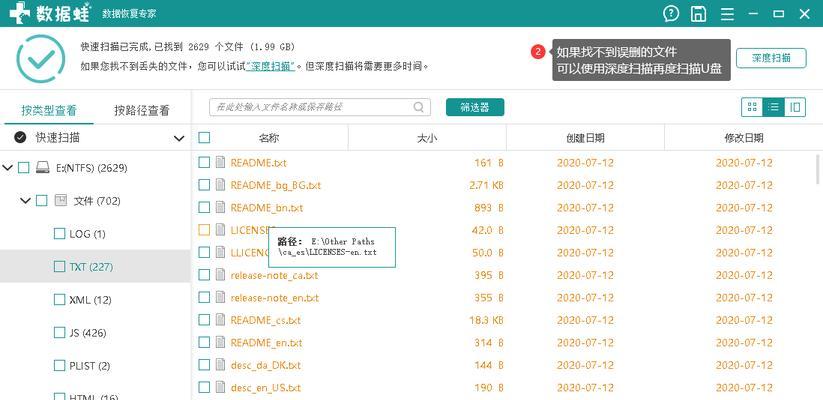Open the 筛选器 filter button
Image resolution: width=823 pixels, height=400 pixels.
[475, 107]
